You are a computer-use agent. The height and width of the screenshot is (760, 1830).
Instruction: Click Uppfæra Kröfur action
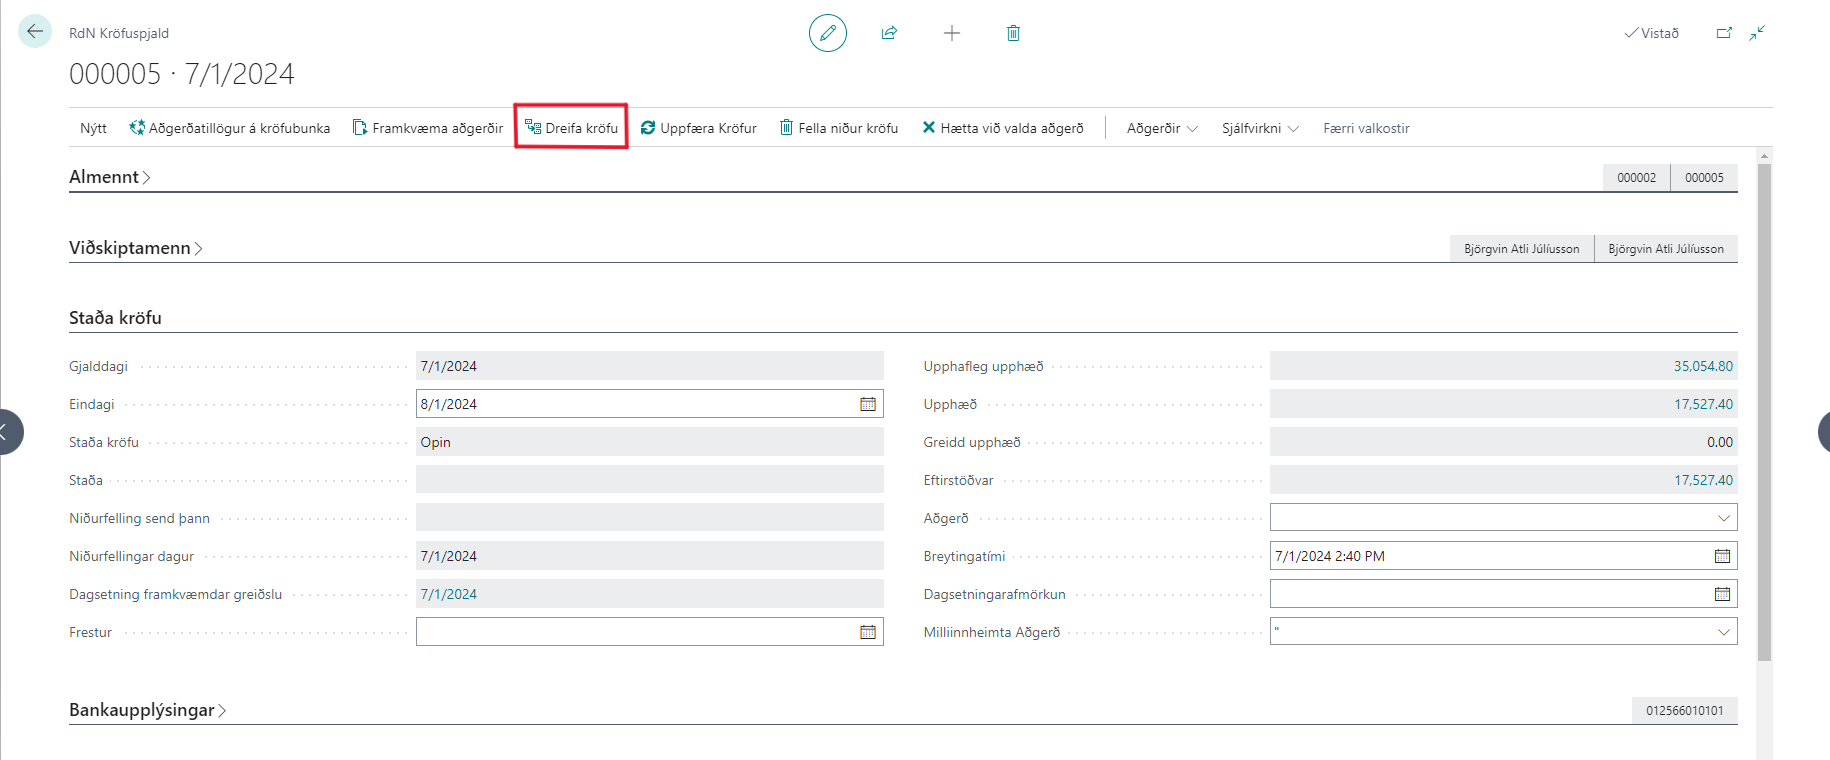coord(698,128)
